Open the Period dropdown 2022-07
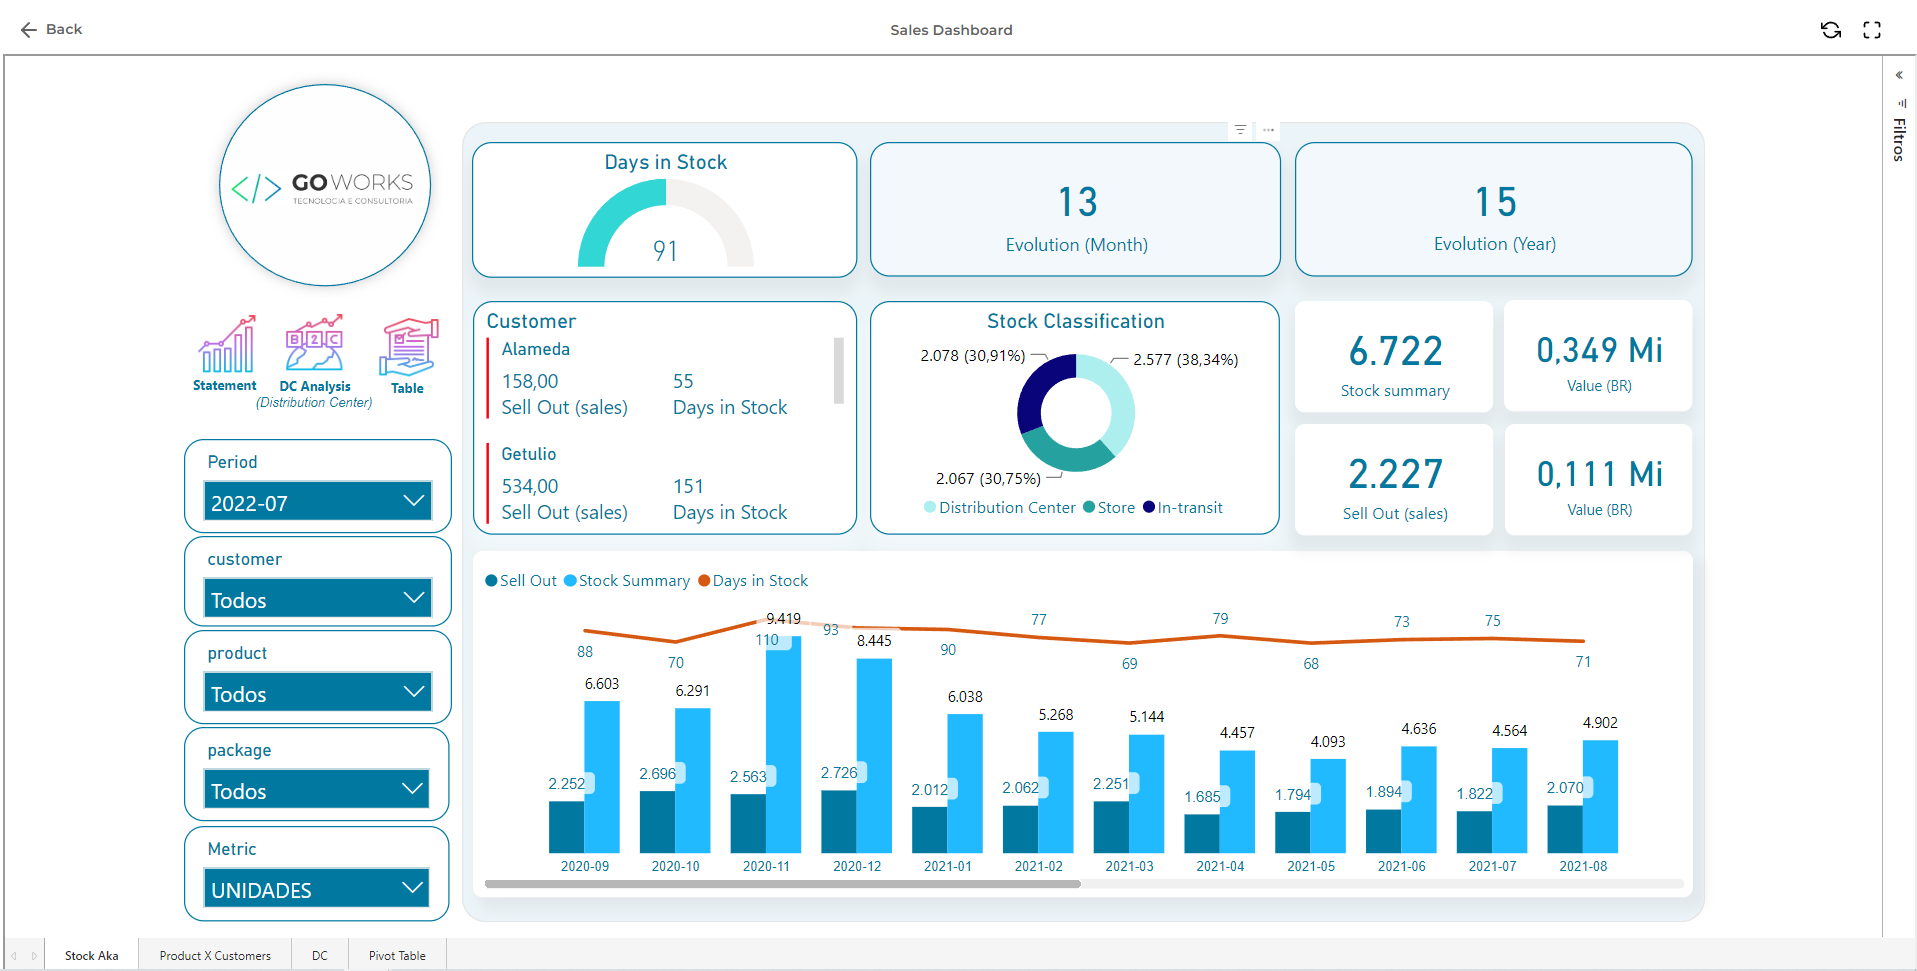Screen dimensions: 1917x971 [318, 501]
